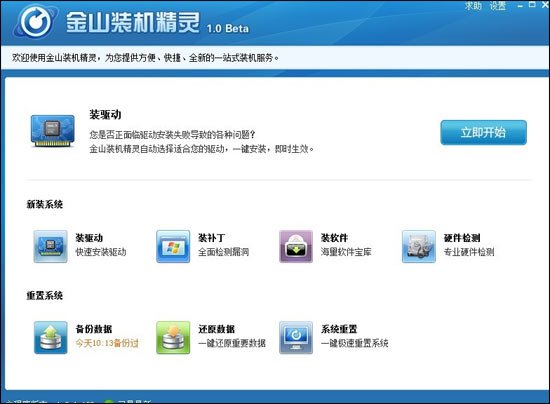The image size is (550, 404).
Task: Open the 装补丁 Windows patch icon
Action: click(173, 246)
